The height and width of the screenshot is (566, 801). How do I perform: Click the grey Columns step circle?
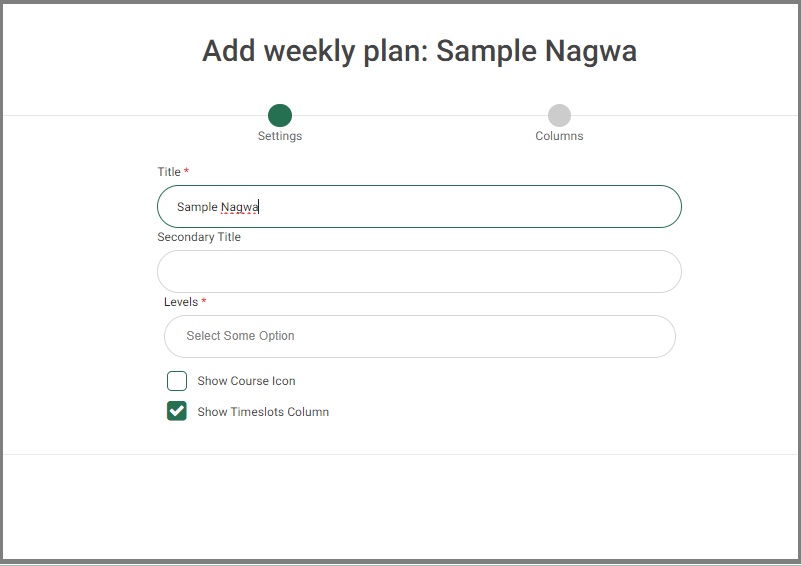click(x=559, y=115)
